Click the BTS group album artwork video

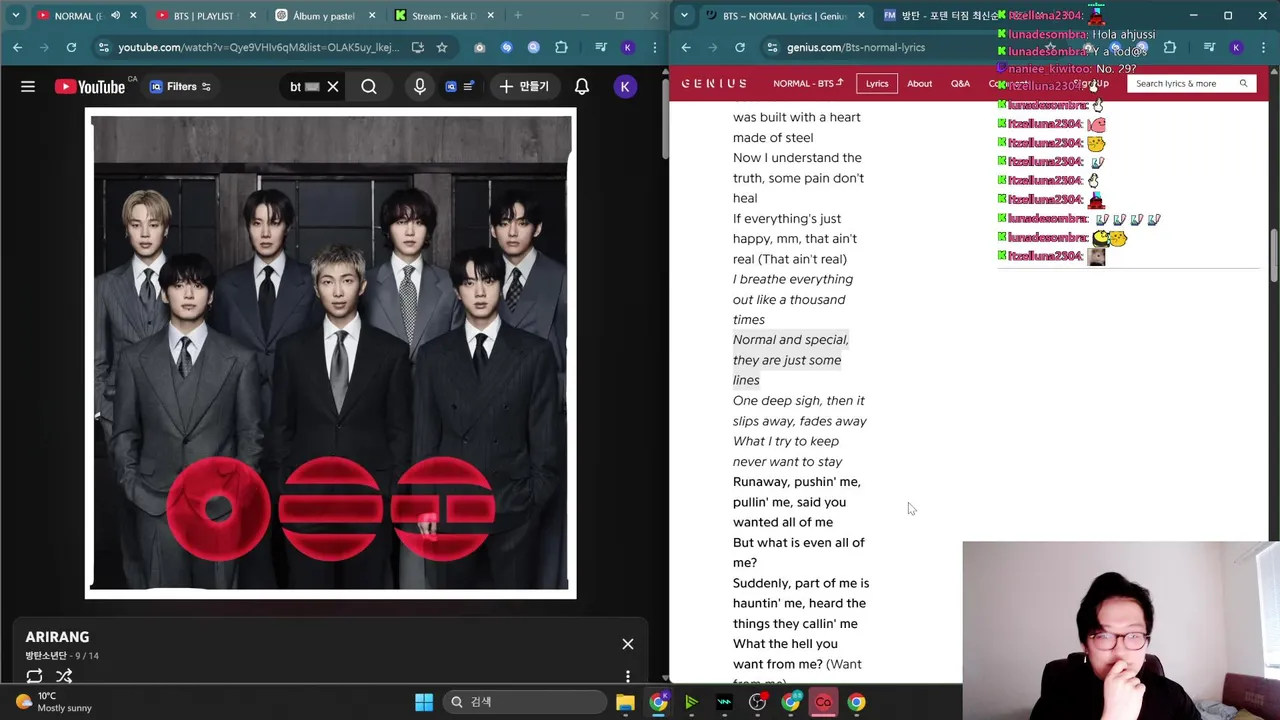click(331, 353)
